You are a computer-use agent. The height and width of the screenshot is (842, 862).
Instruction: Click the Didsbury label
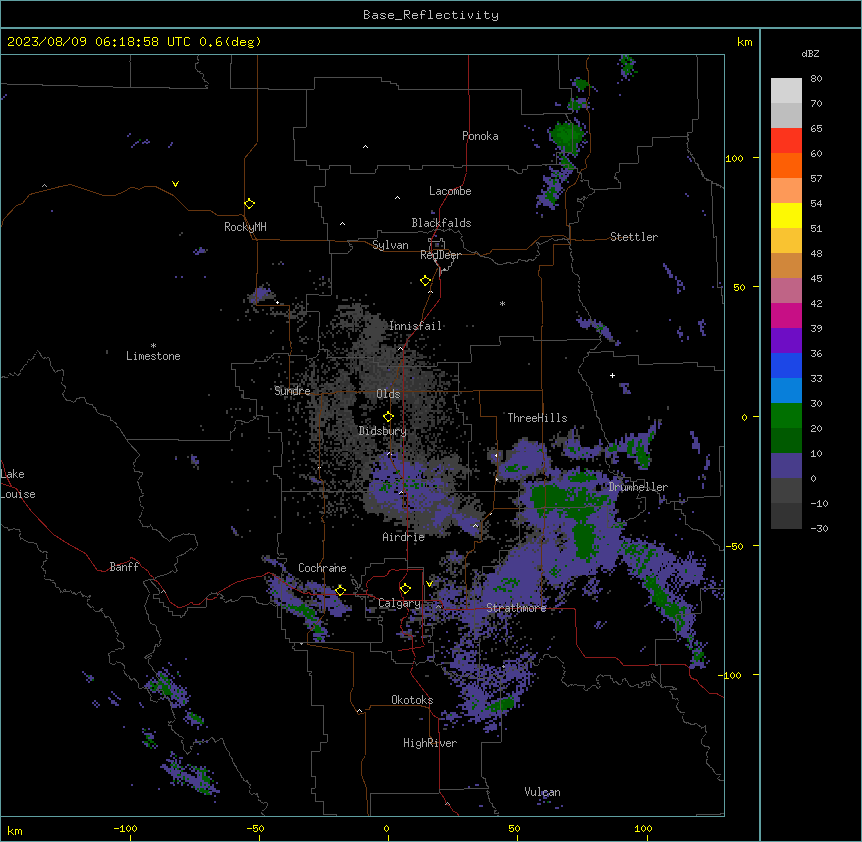(383, 431)
